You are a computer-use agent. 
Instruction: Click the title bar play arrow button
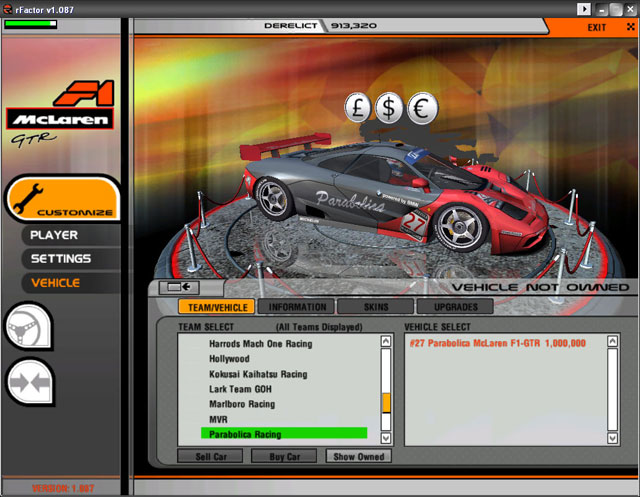coord(584,9)
